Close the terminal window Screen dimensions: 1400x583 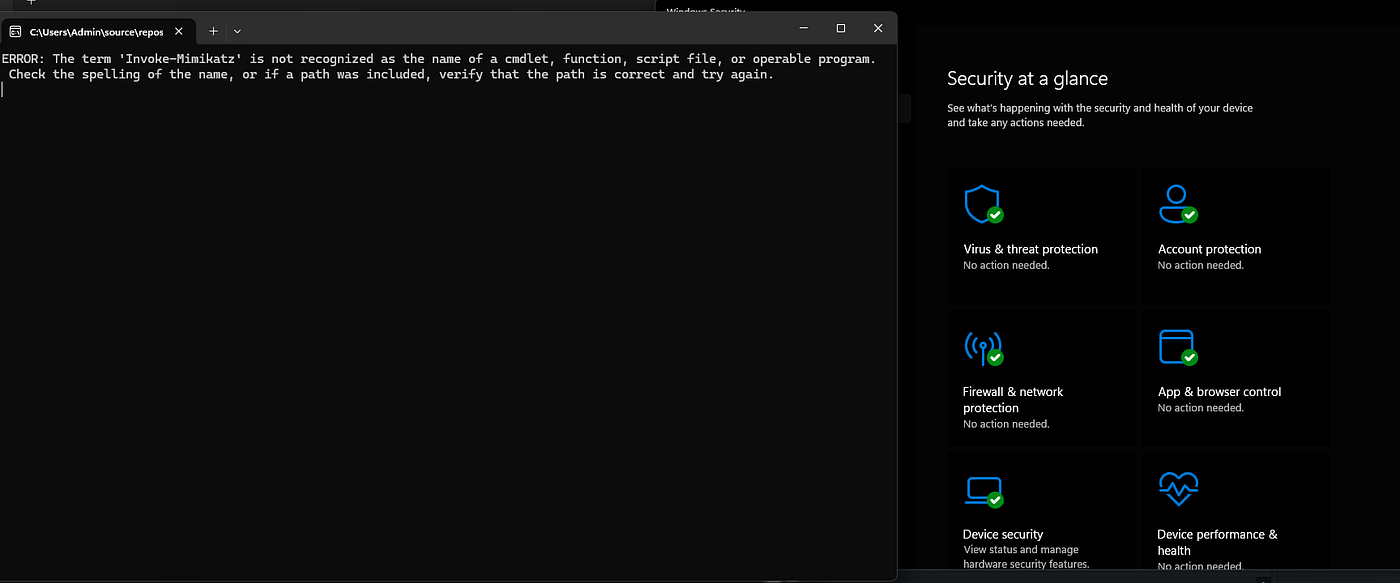click(878, 28)
